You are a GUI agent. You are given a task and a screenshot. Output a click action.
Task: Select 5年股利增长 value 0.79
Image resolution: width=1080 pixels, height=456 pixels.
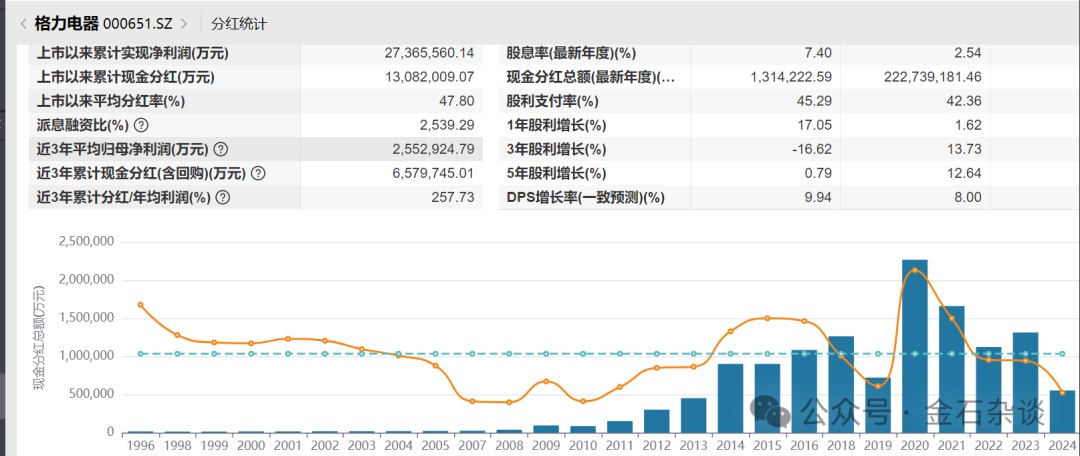818,173
